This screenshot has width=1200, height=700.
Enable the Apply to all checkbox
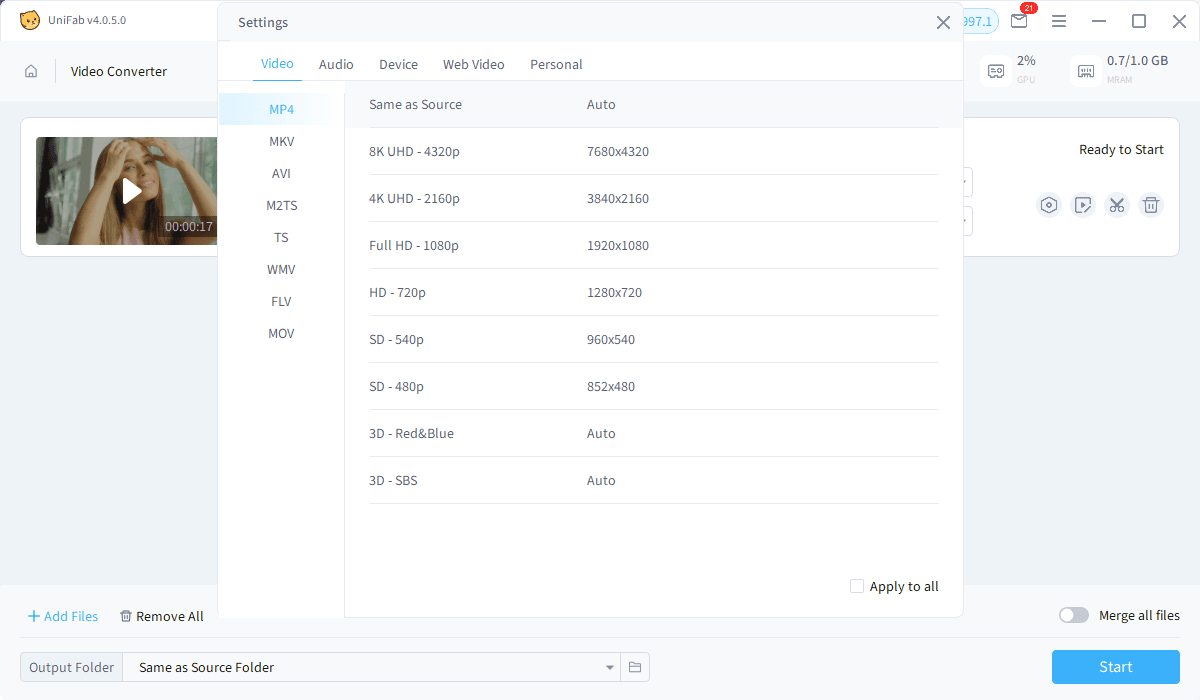pyautogui.click(x=857, y=586)
